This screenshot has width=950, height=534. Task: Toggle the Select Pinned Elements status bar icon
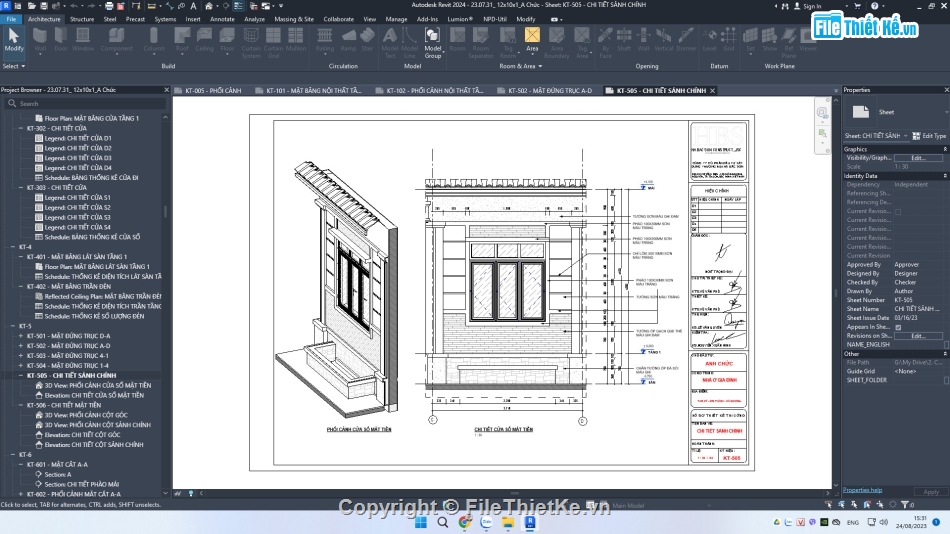tap(854, 504)
